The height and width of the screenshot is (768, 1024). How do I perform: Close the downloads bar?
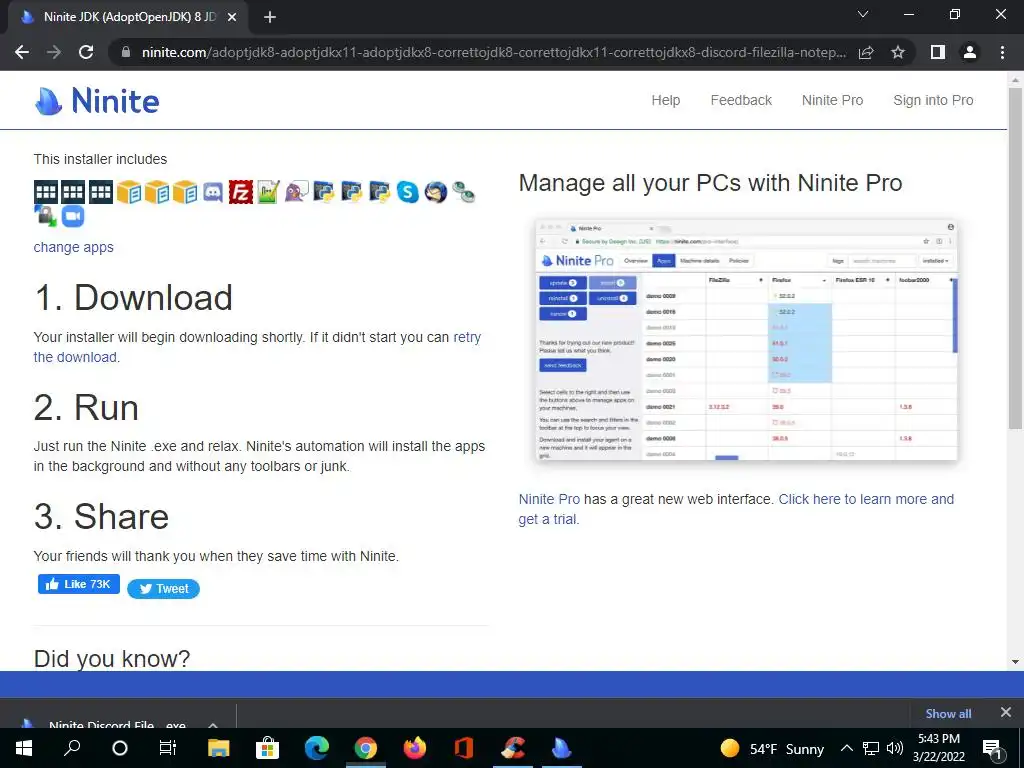(1006, 712)
